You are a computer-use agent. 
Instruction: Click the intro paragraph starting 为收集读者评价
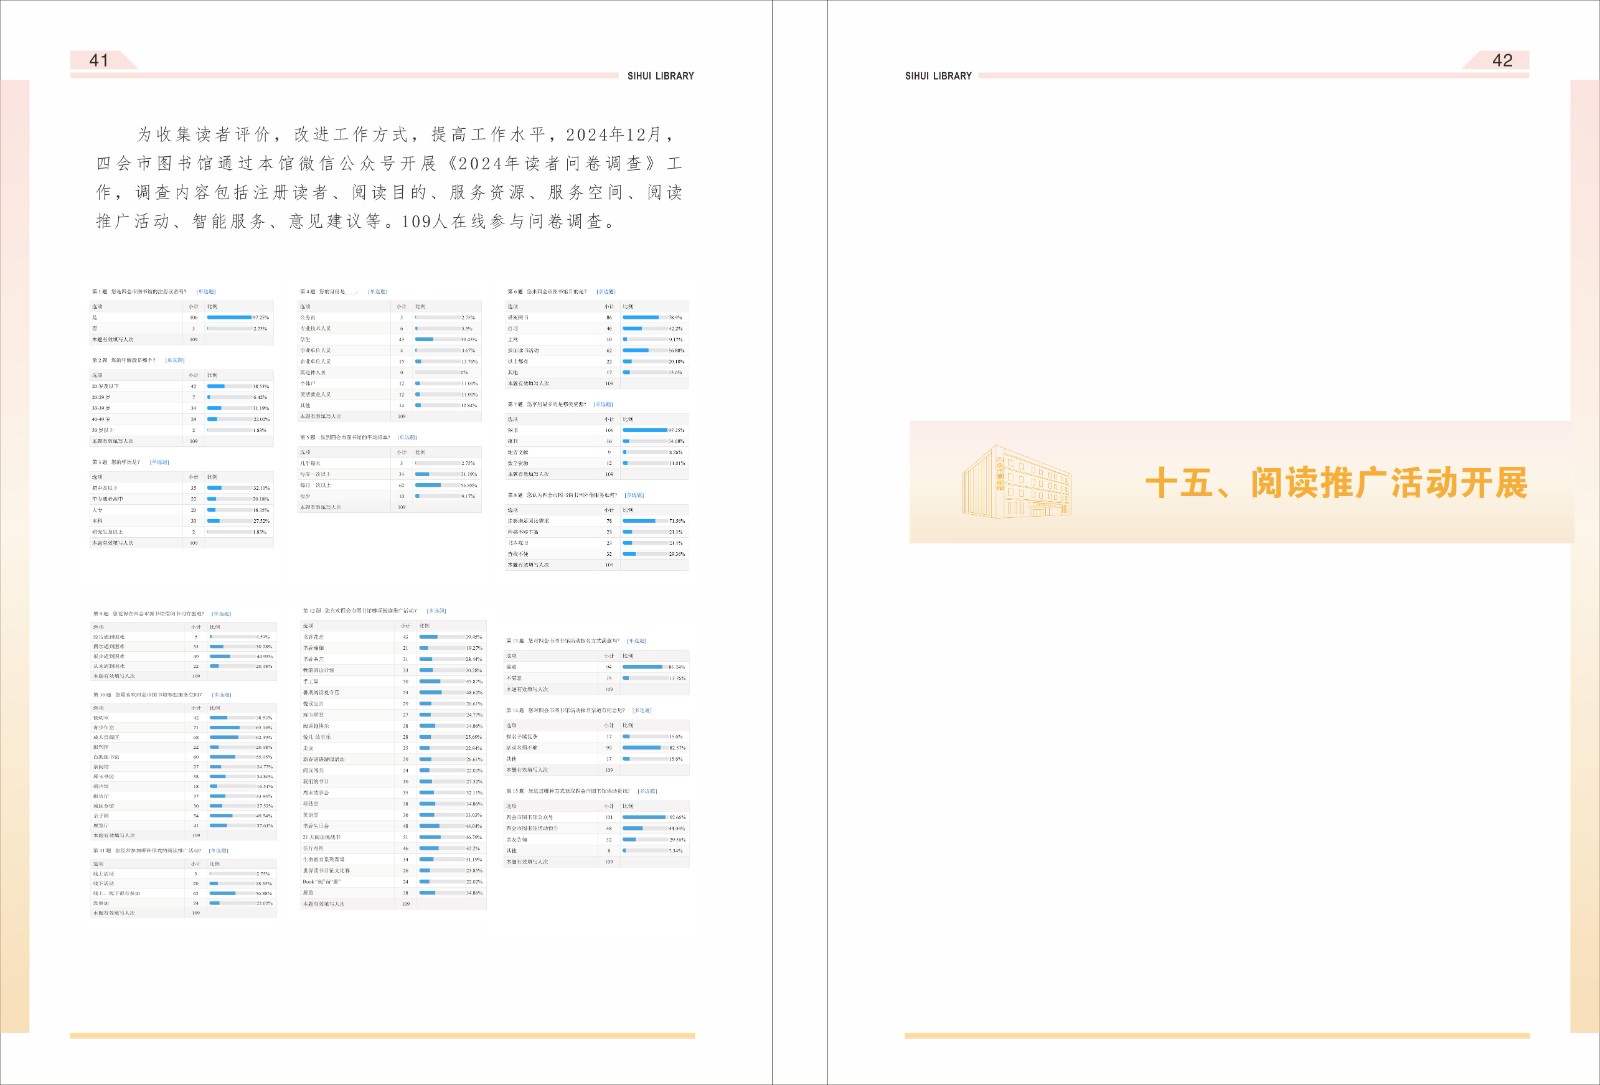[x=390, y=178]
